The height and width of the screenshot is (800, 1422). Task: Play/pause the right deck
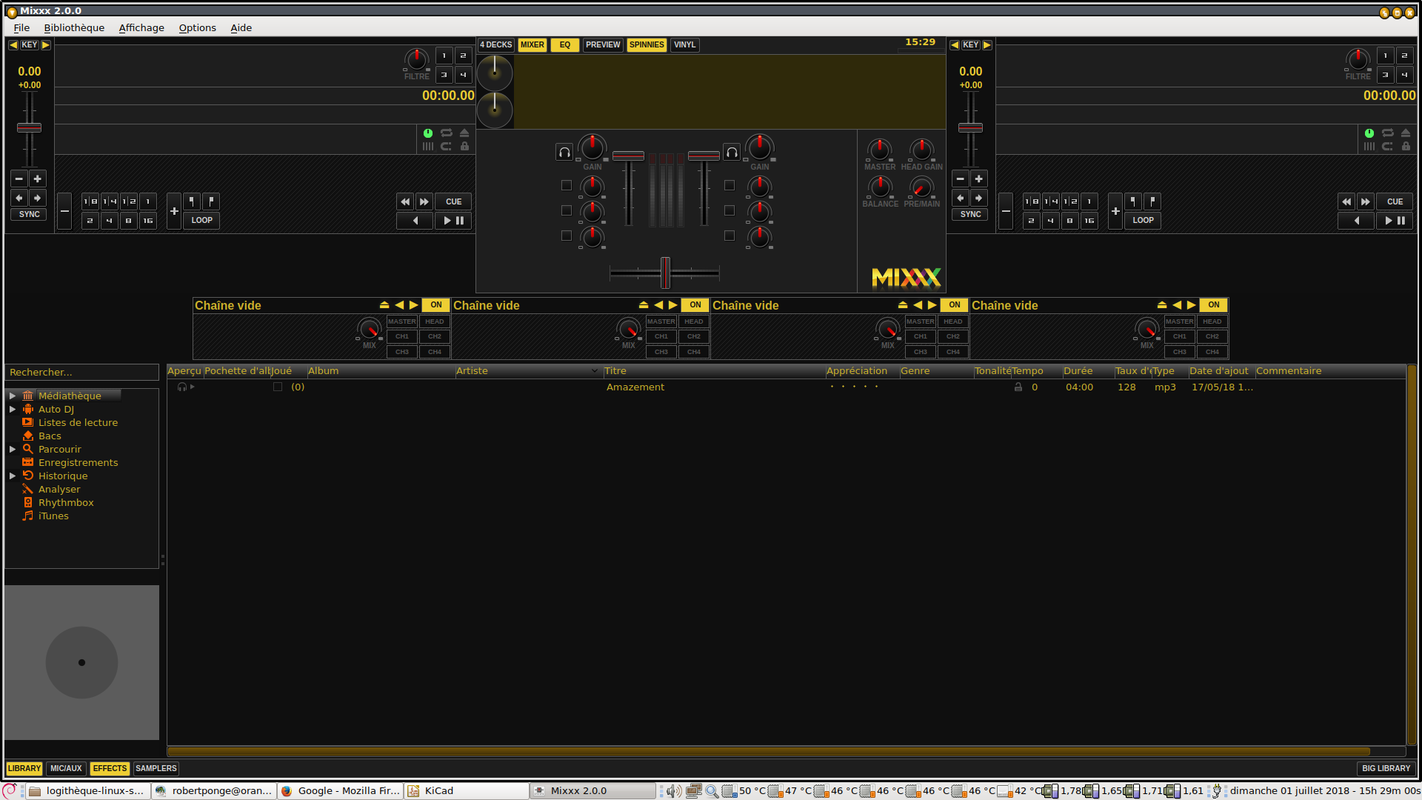tap(1395, 221)
